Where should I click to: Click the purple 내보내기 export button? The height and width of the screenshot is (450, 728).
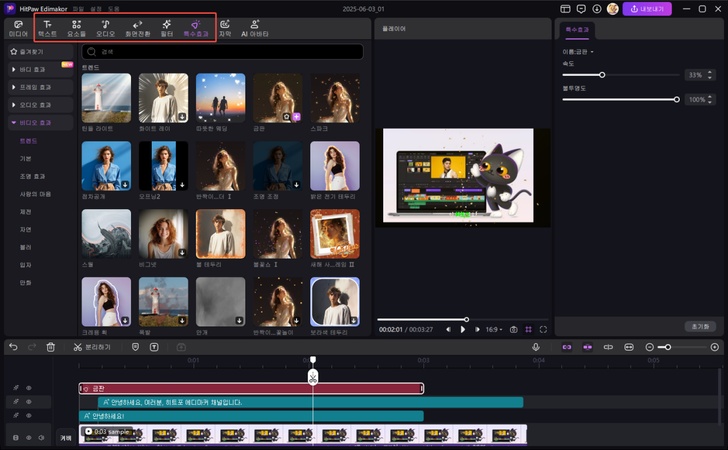click(647, 9)
